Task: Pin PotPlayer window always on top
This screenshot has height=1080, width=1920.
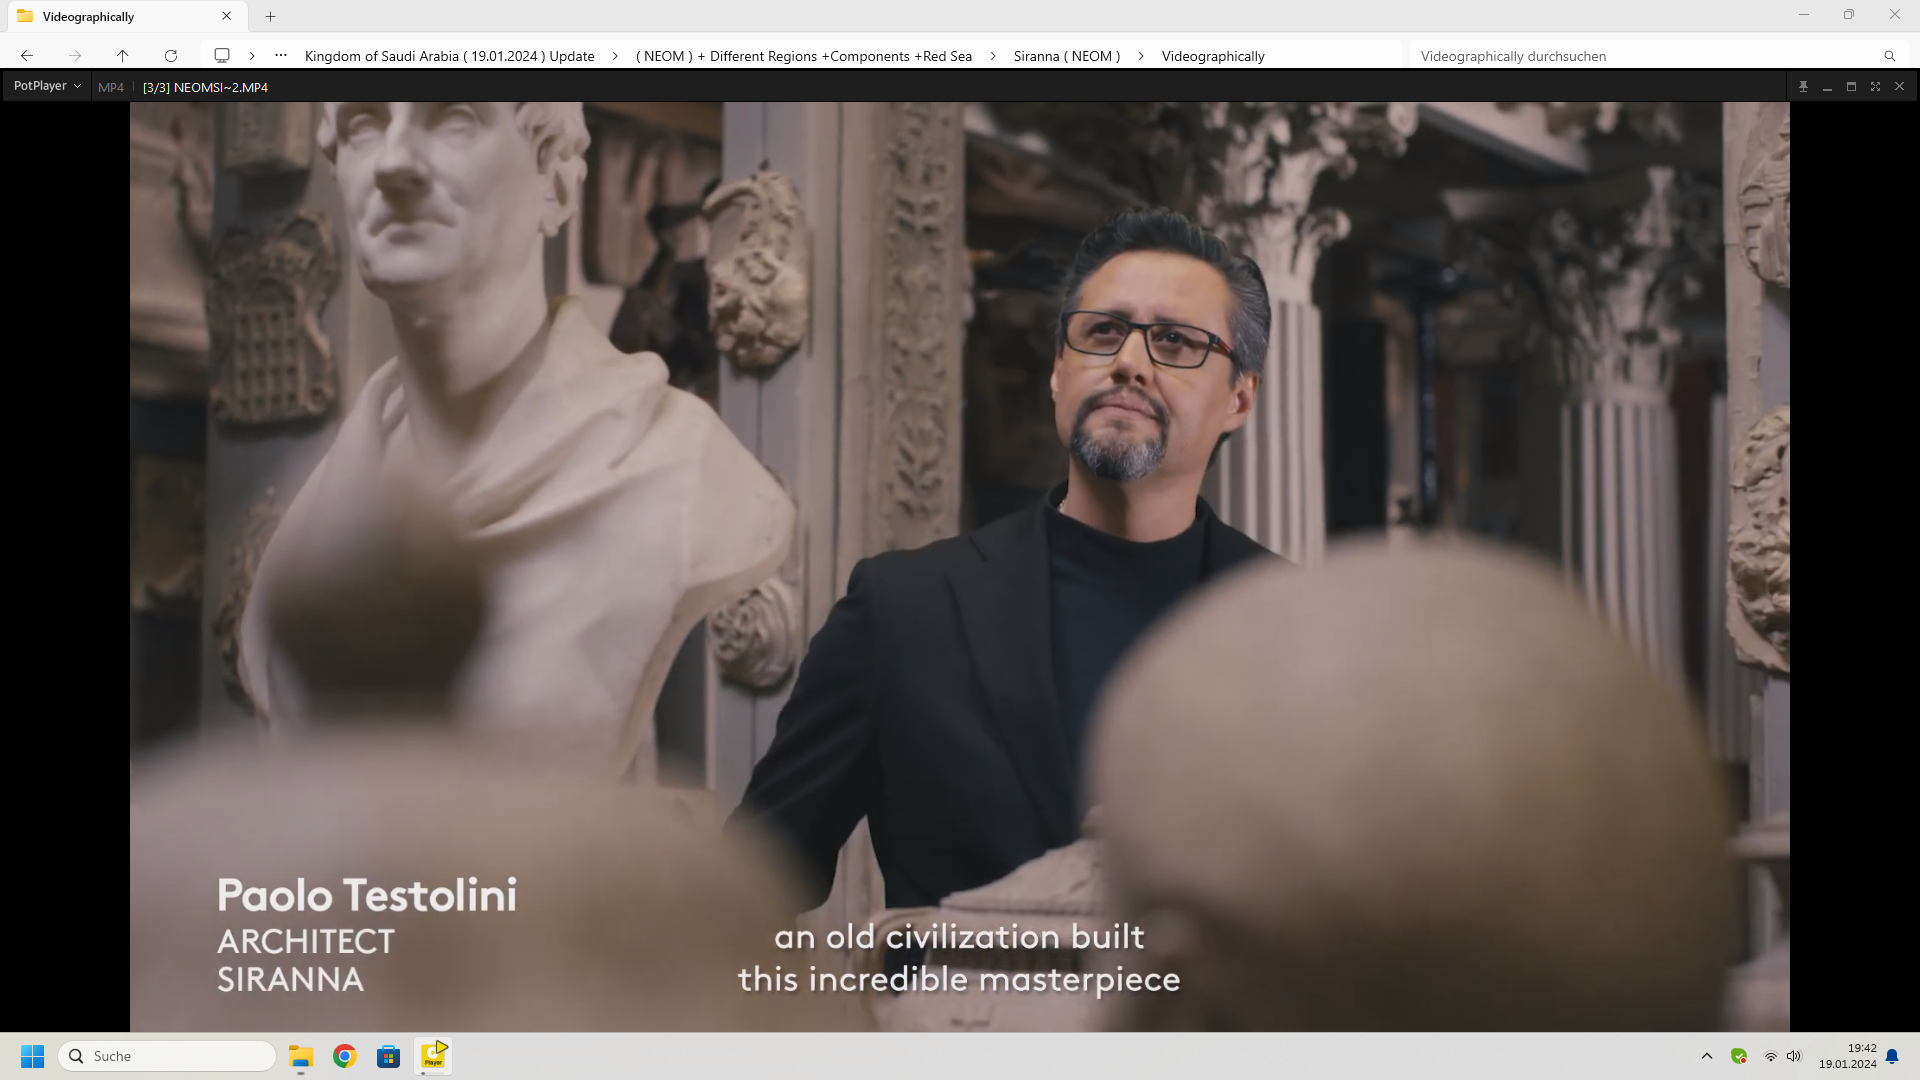Action: tap(1803, 87)
